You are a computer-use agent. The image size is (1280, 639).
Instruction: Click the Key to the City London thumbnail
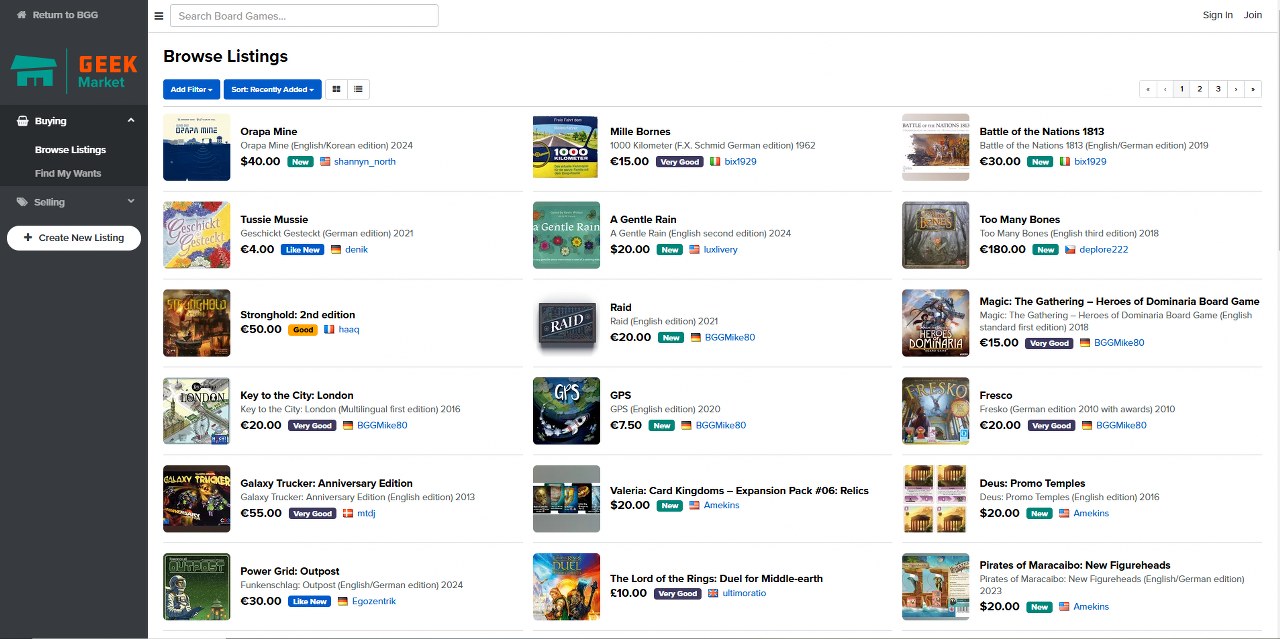click(x=197, y=411)
